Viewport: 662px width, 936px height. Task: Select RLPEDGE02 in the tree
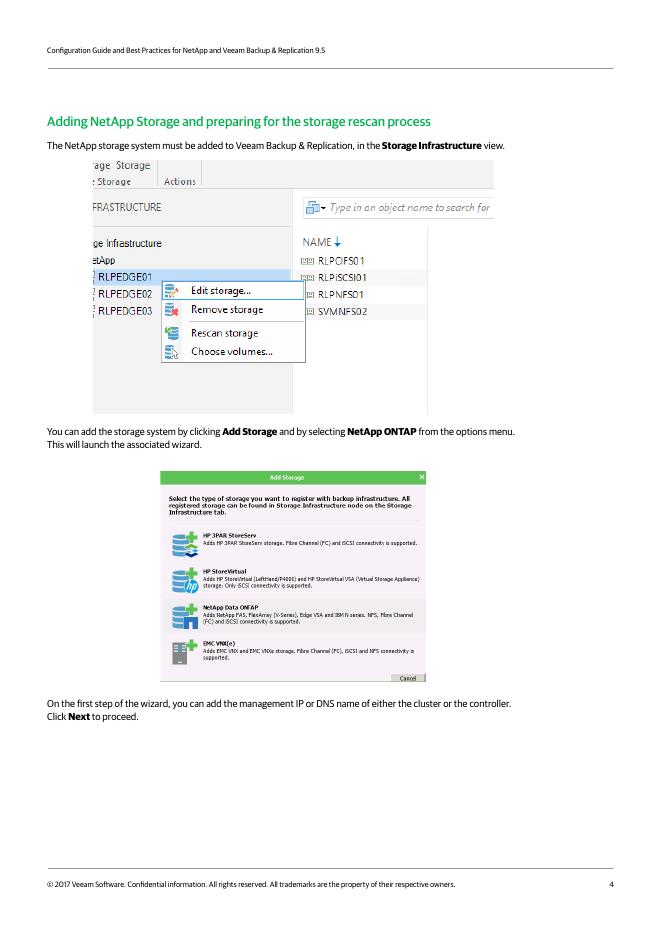coord(125,294)
